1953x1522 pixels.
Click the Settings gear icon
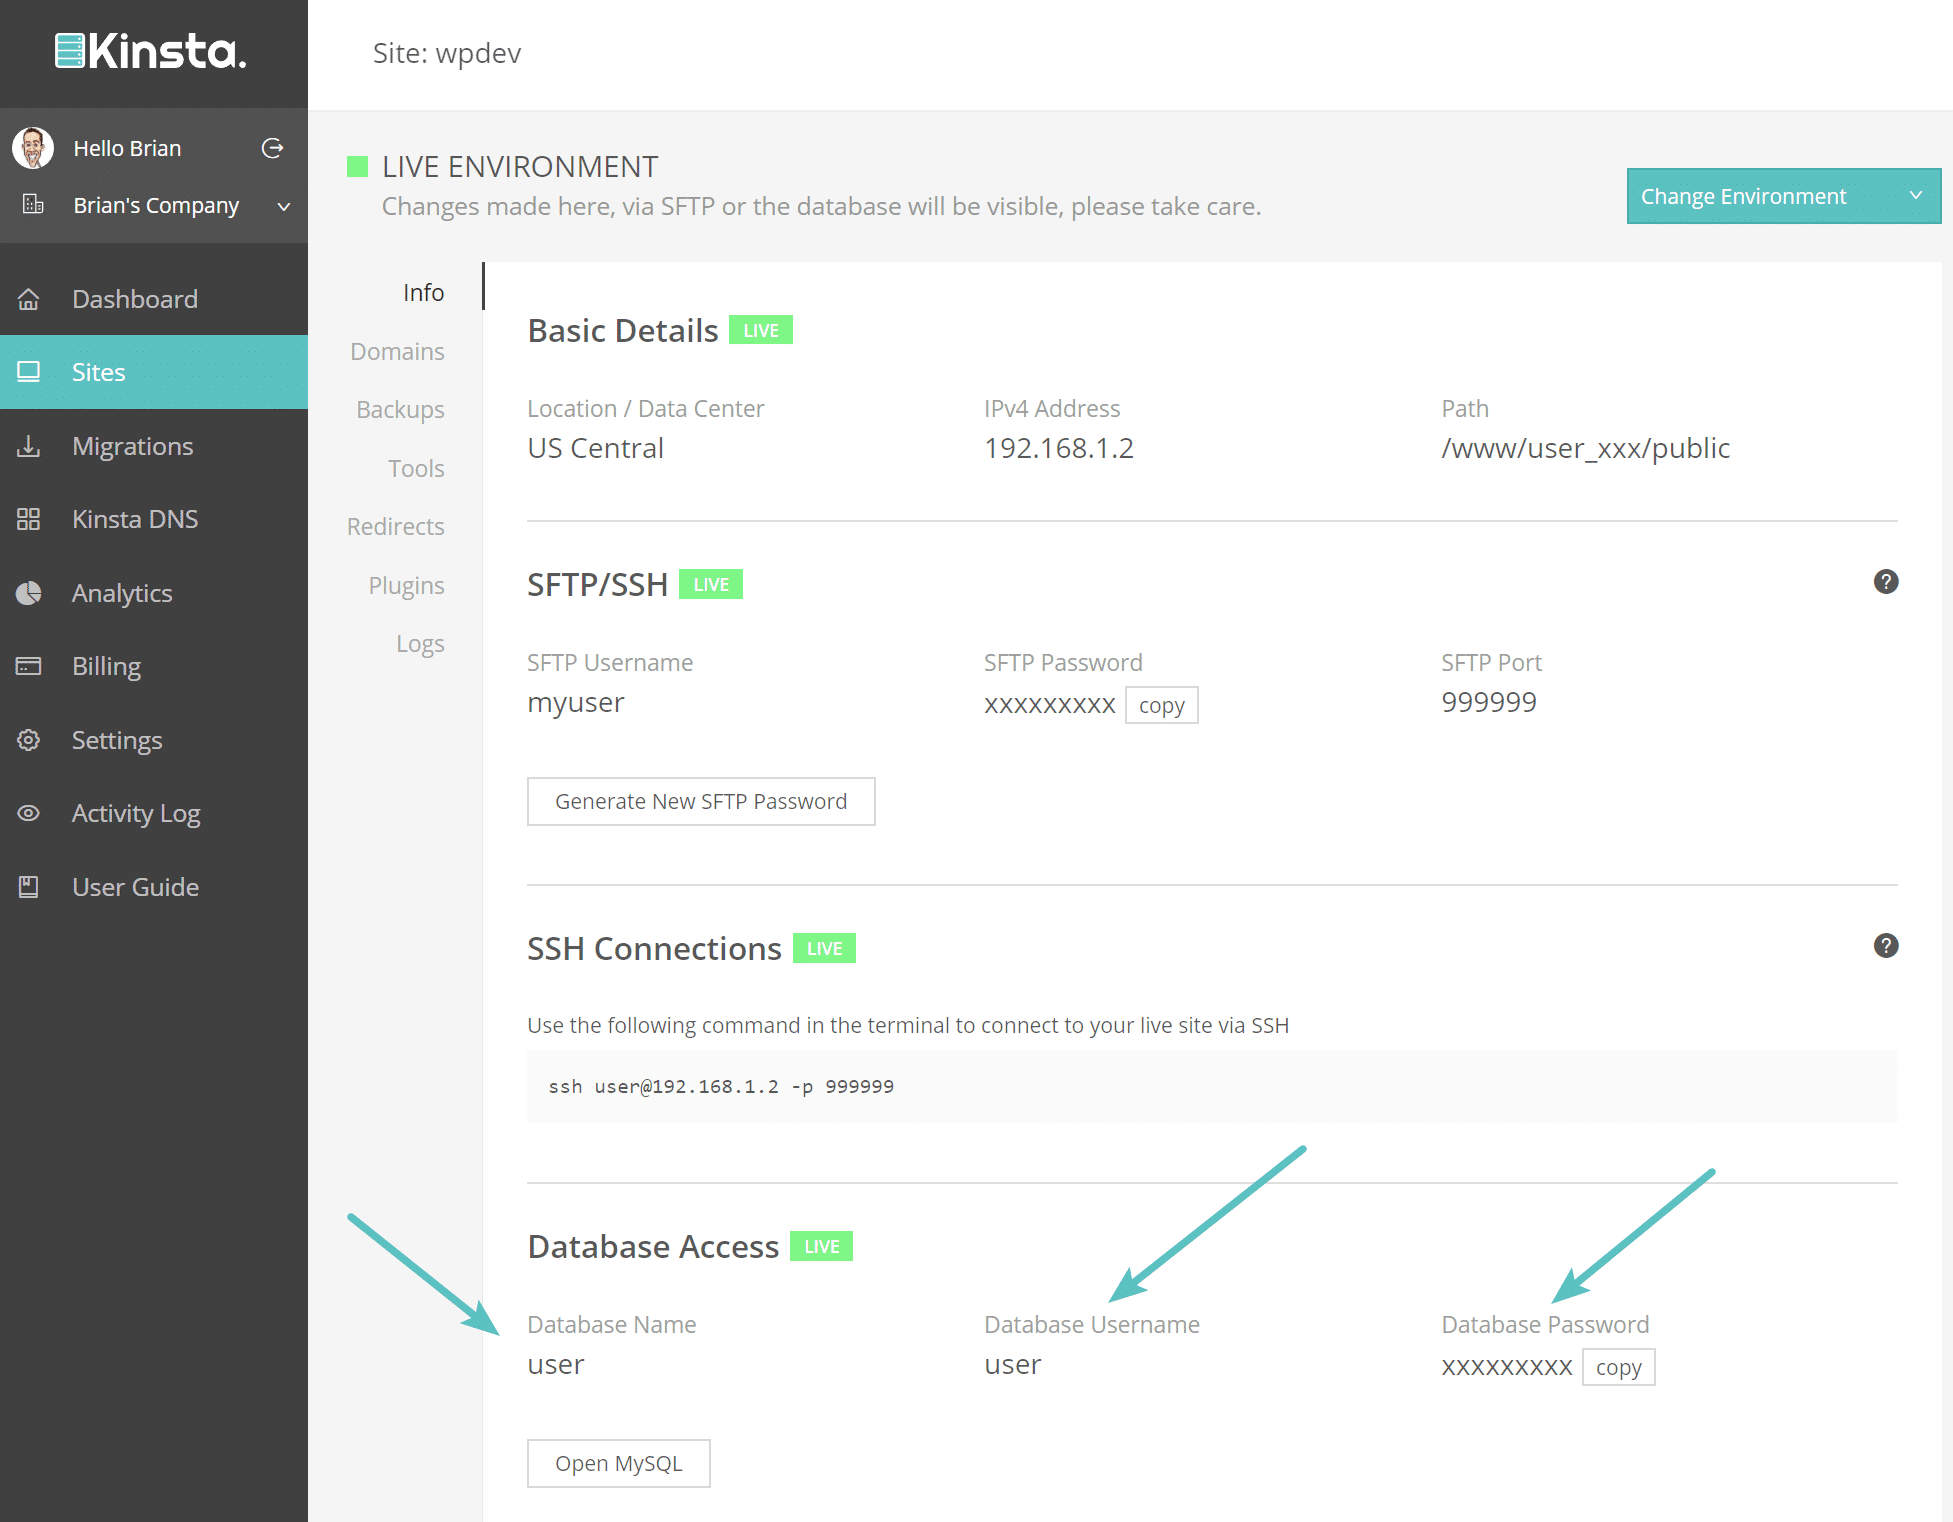(x=29, y=740)
